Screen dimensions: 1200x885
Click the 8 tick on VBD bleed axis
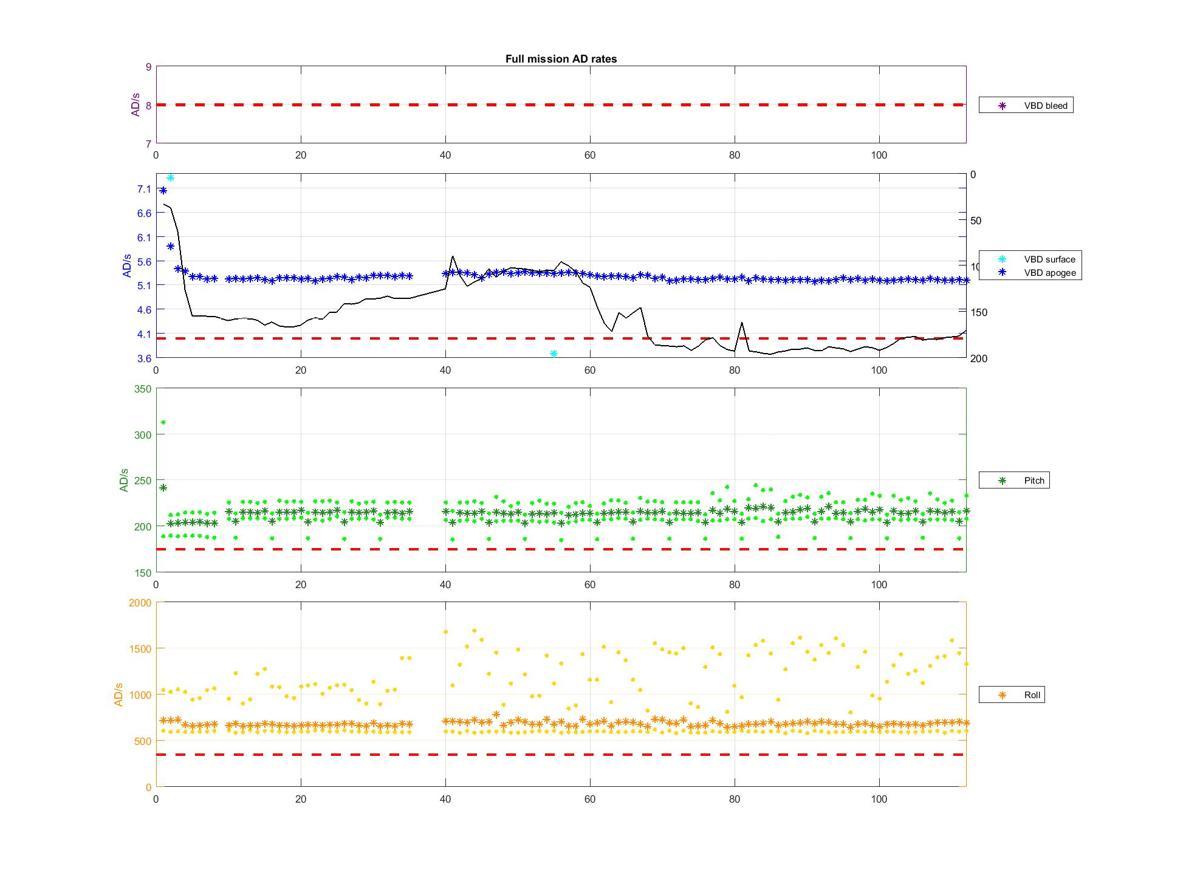pyautogui.click(x=148, y=105)
